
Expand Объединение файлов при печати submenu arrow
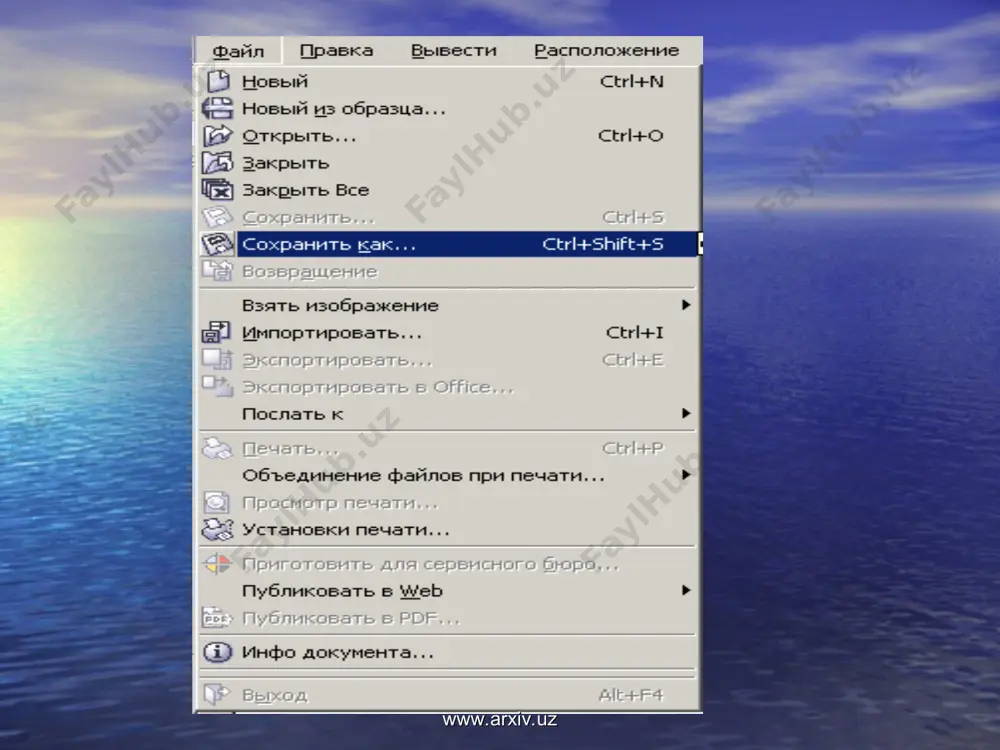click(x=686, y=474)
